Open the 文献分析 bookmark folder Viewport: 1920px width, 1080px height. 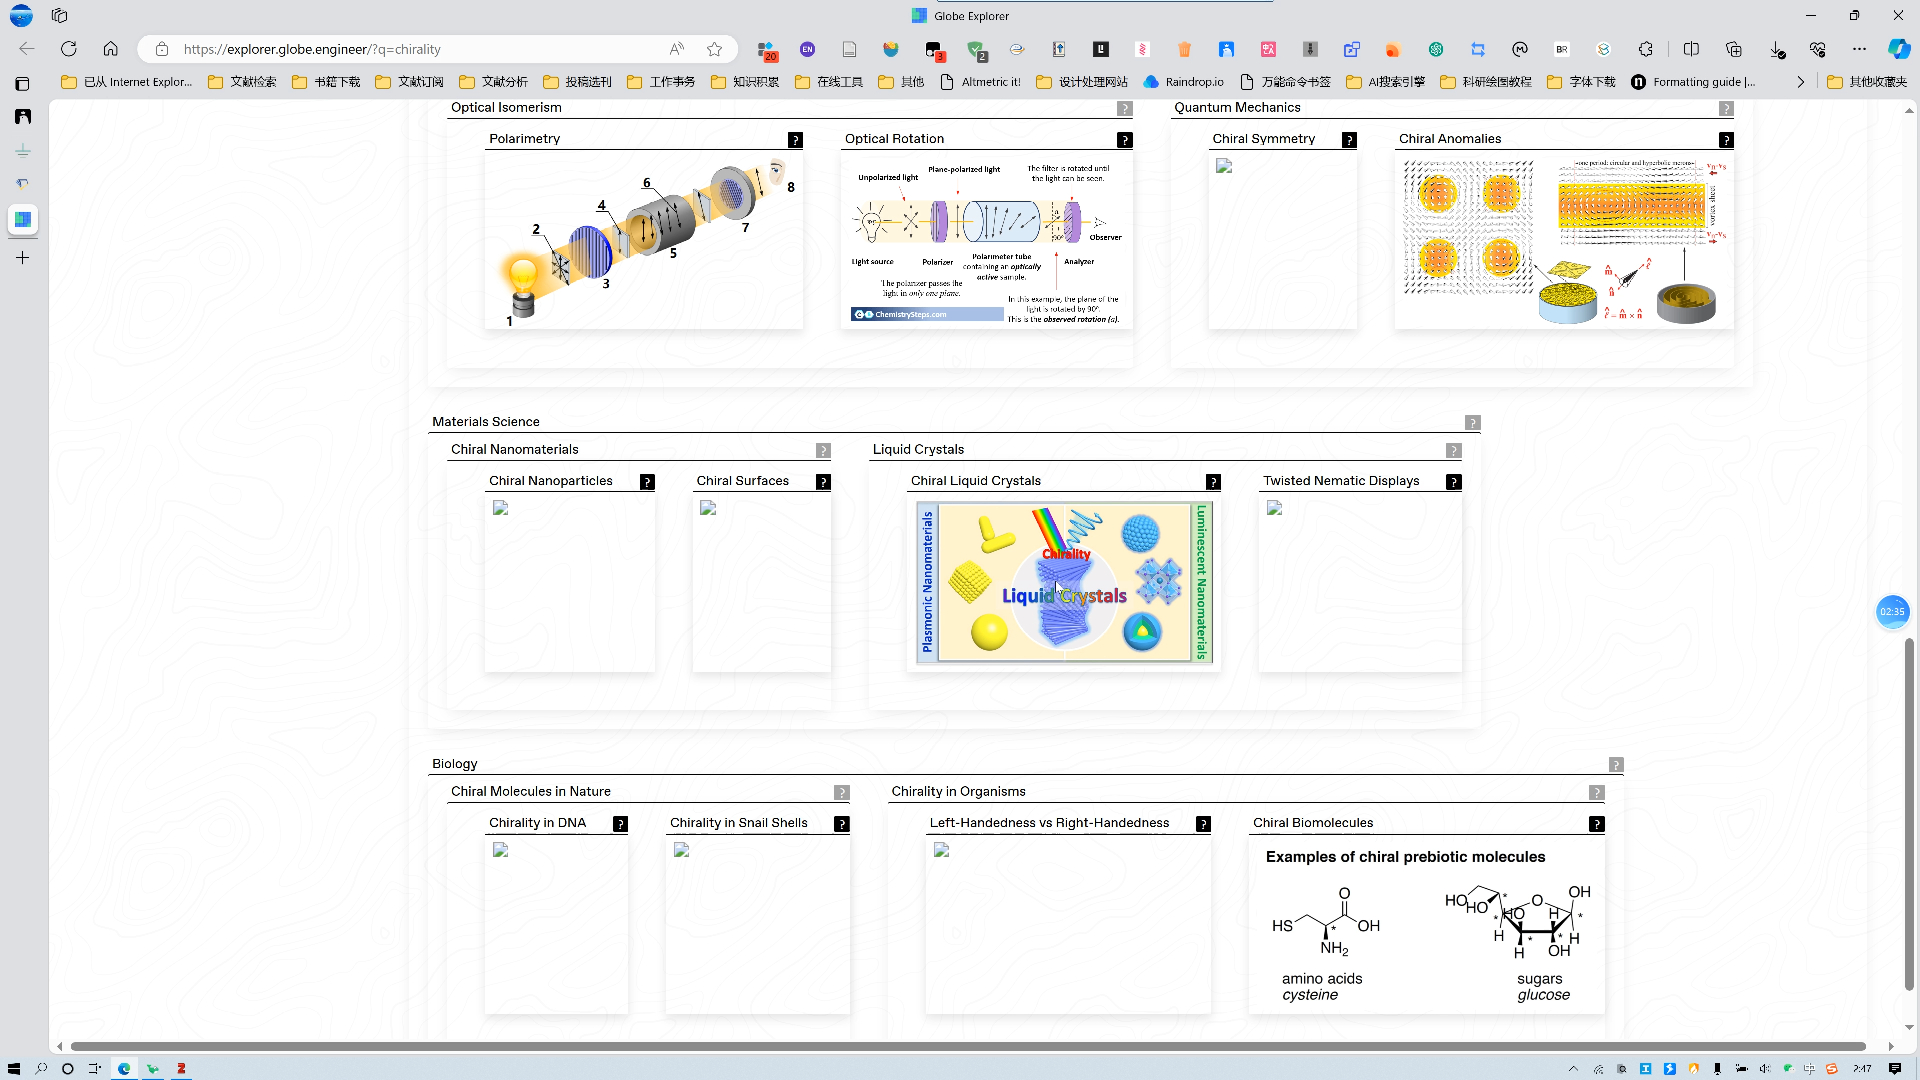[x=494, y=82]
